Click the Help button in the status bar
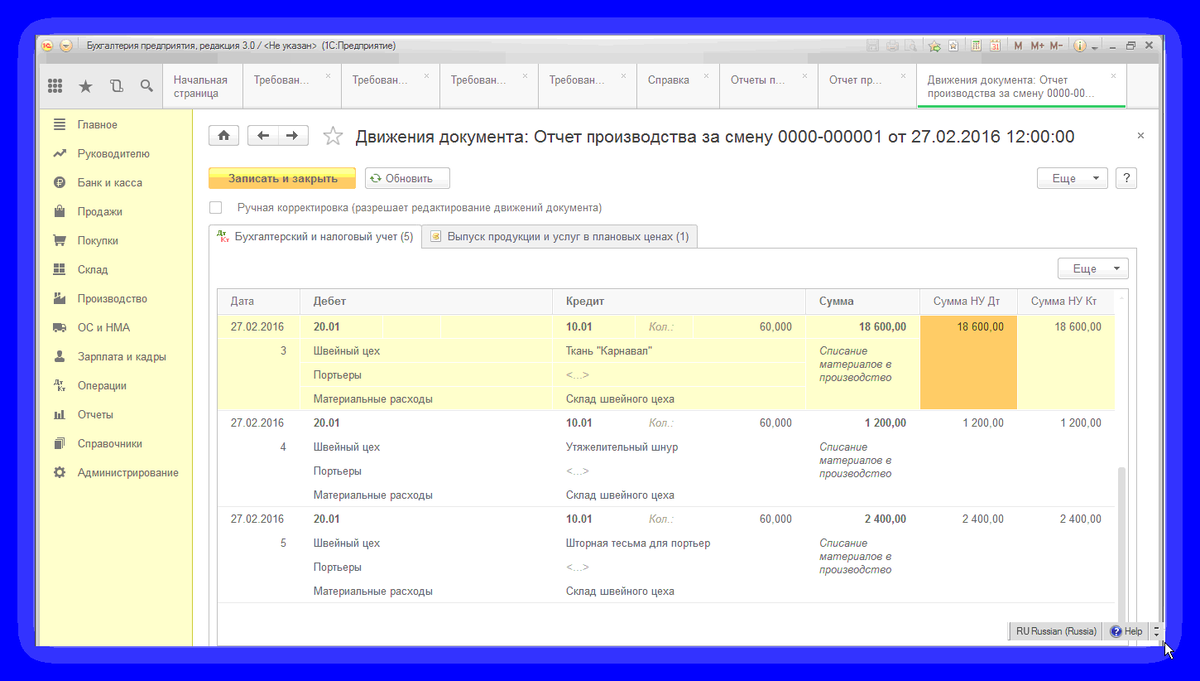This screenshot has height=681, width=1200. pos(1126,631)
